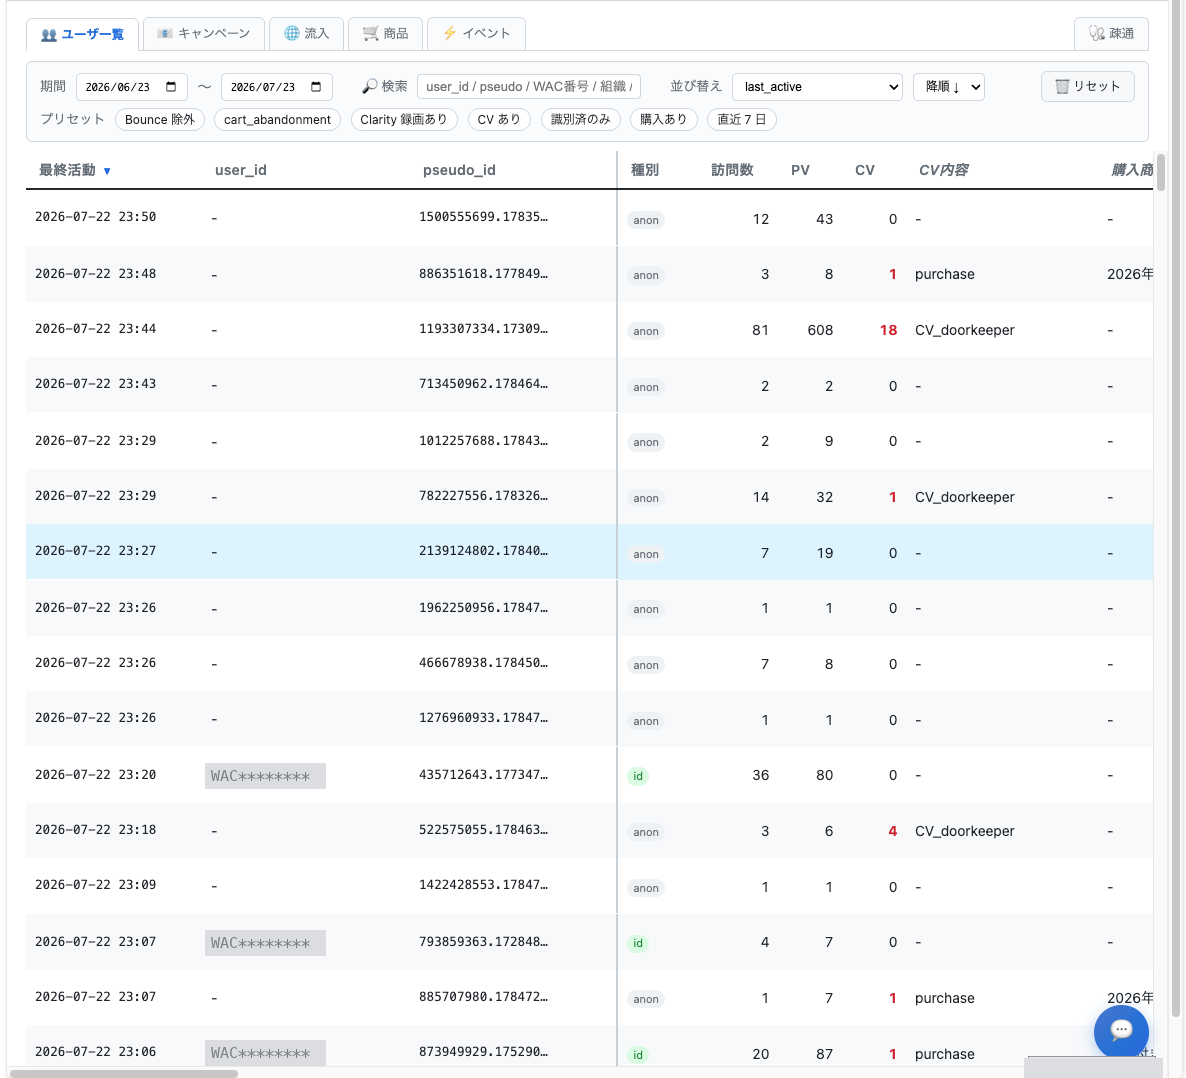Click anon badge in 23:44 row
This screenshot has height=1078, width=1186.
coord(646,331)
